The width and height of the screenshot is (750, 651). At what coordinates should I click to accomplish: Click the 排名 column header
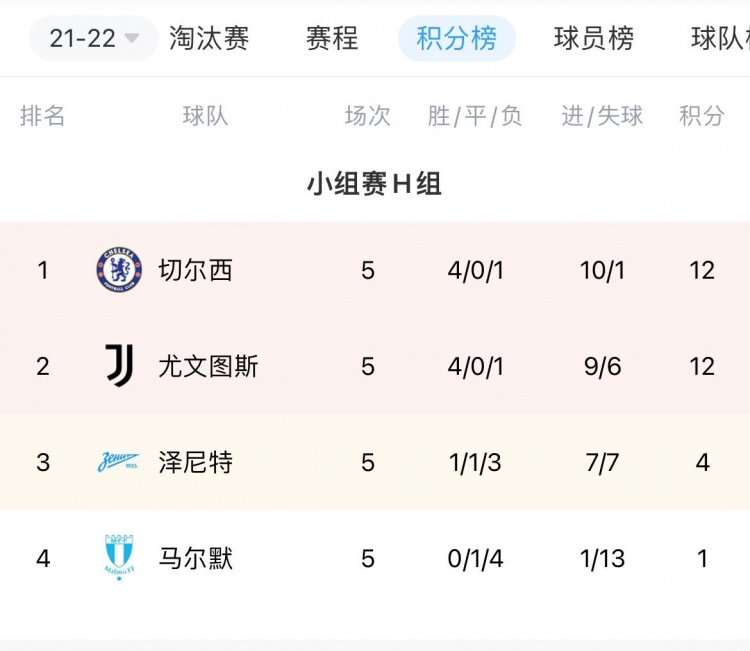click(x=42, y=116)
